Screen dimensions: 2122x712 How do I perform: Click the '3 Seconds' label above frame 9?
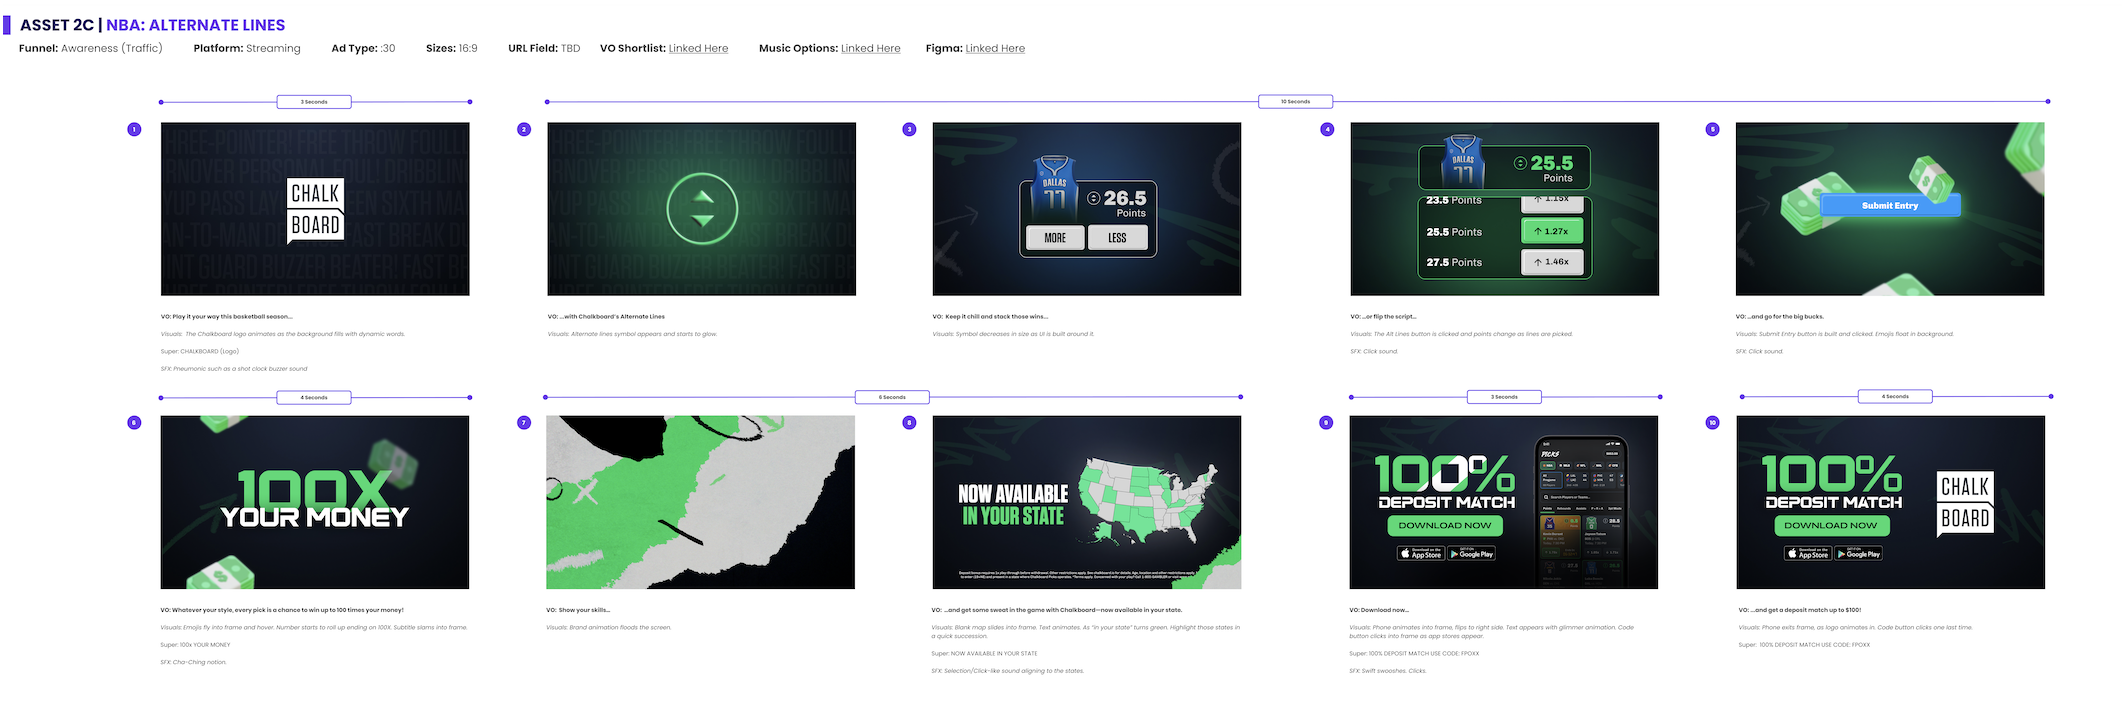pyautogui.click(x=1504, y=397)
